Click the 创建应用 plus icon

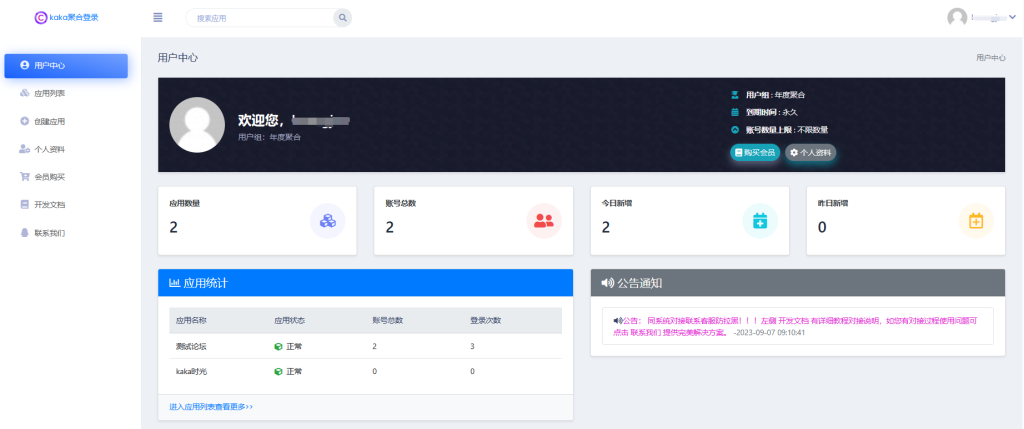pos(24,121)
